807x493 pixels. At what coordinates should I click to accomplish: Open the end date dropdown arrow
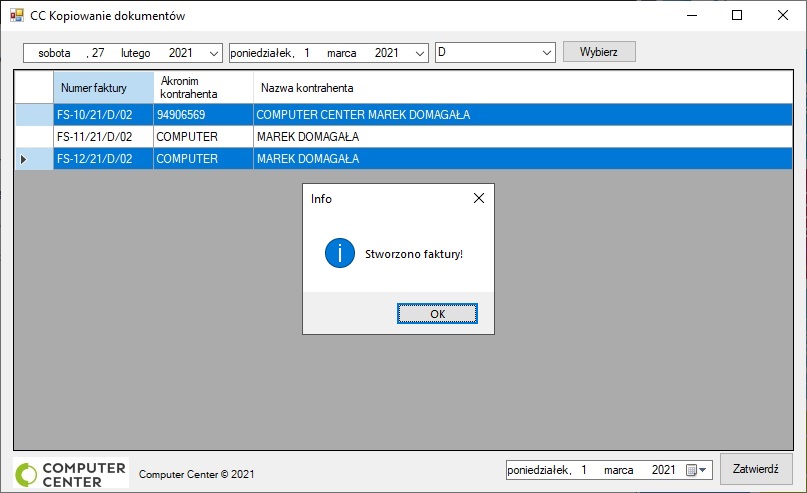[419, 53]
